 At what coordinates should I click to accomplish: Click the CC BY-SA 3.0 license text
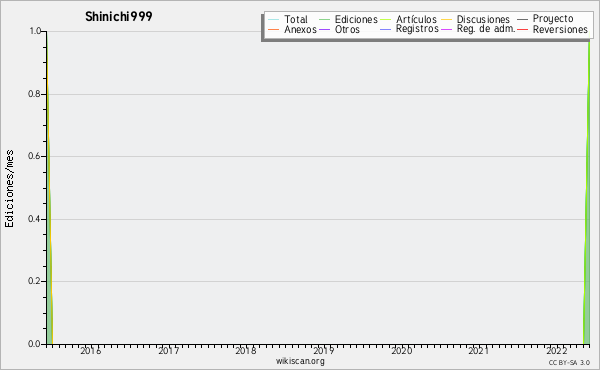[x=569, y=363]
